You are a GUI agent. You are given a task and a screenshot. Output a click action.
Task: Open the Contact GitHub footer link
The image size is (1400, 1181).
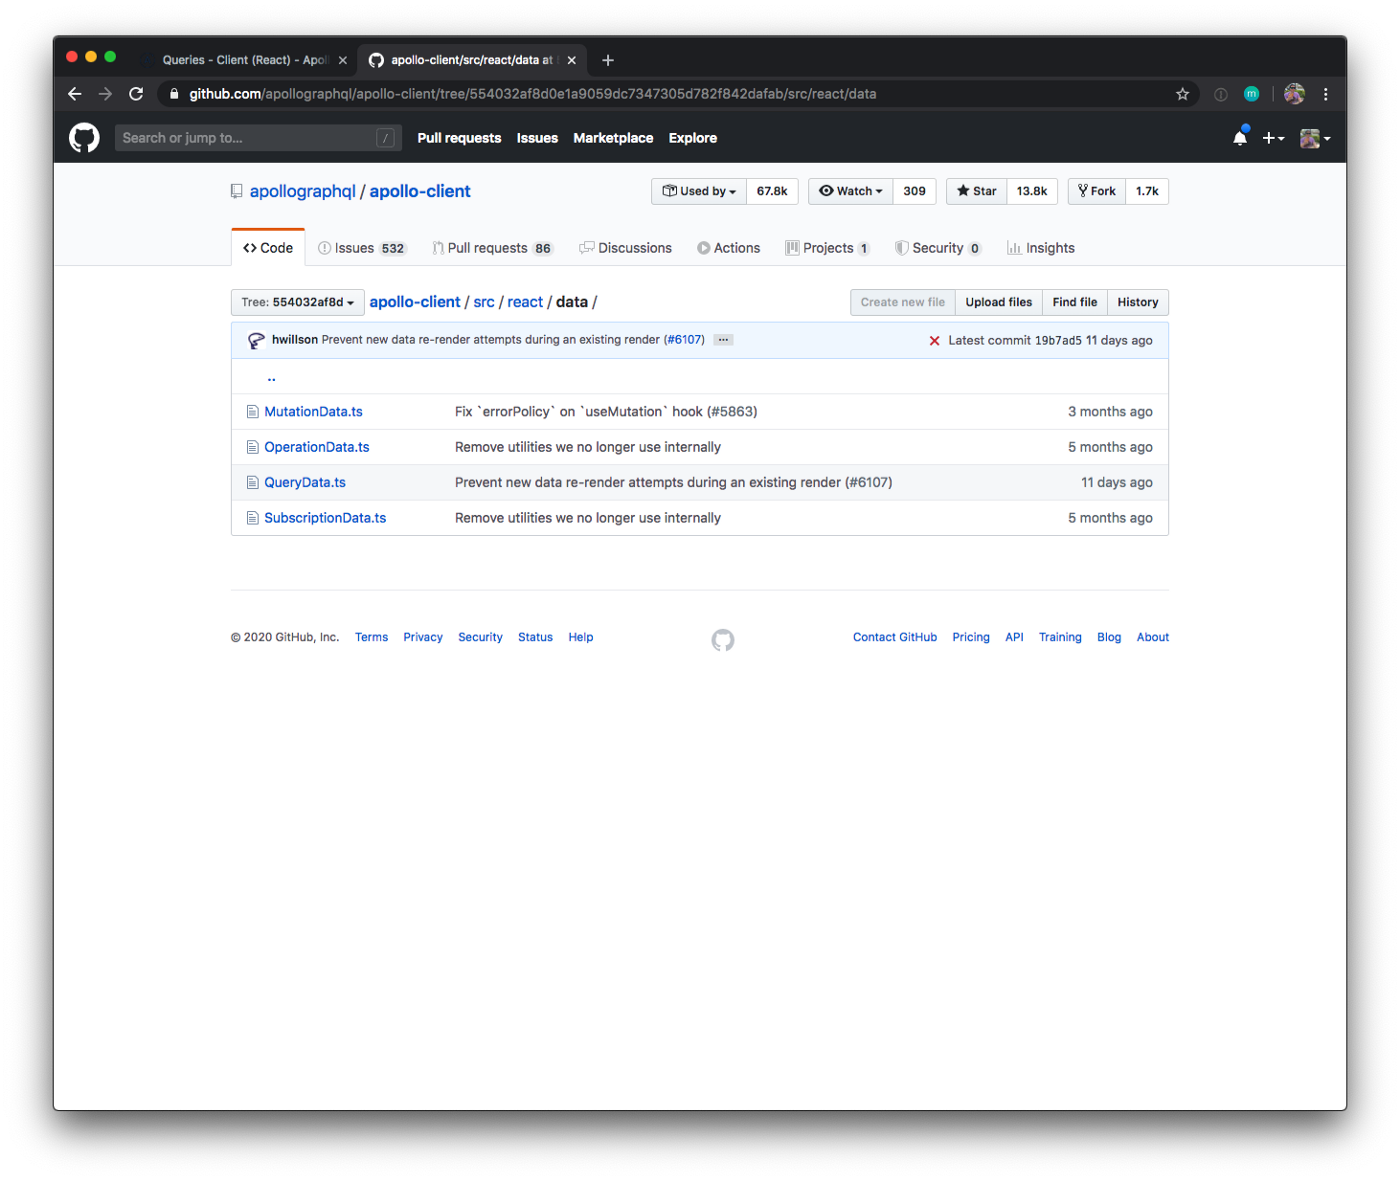(x=895, y=637)
